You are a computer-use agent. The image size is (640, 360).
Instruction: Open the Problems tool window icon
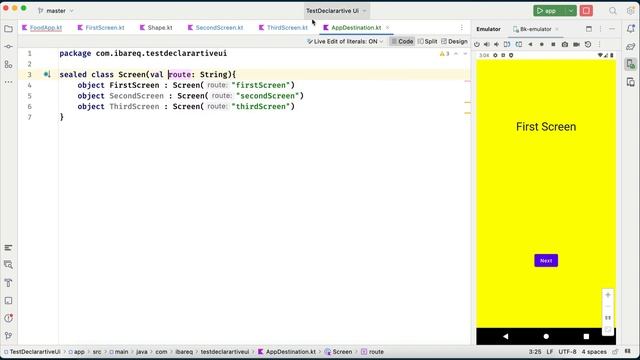click(x=8, y=318)
